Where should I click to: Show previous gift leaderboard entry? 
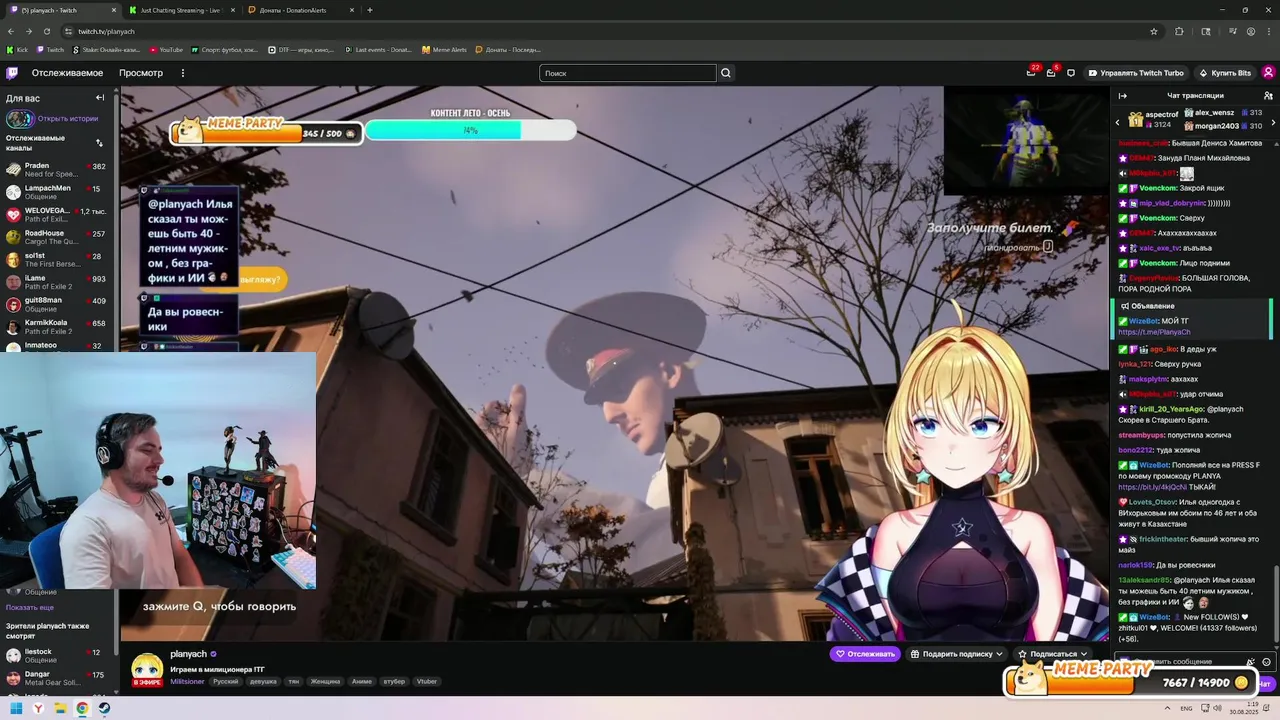[x=1117, y=122]
